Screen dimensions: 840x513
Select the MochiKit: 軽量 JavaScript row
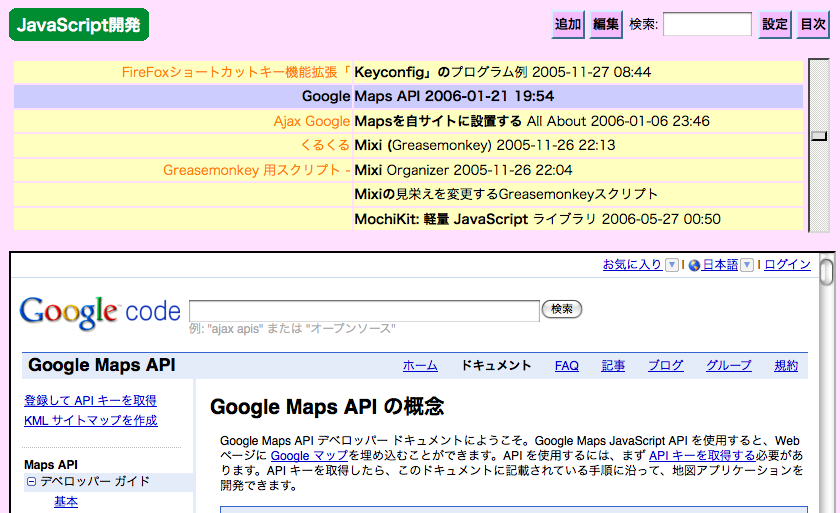click(x=408, y=219)
